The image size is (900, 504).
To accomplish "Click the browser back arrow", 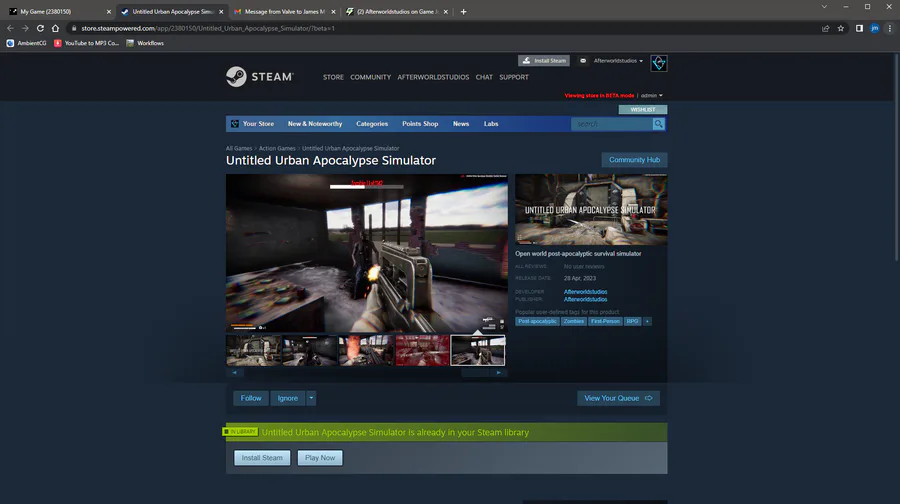I will pyautogui.click(x=10, y=28).
